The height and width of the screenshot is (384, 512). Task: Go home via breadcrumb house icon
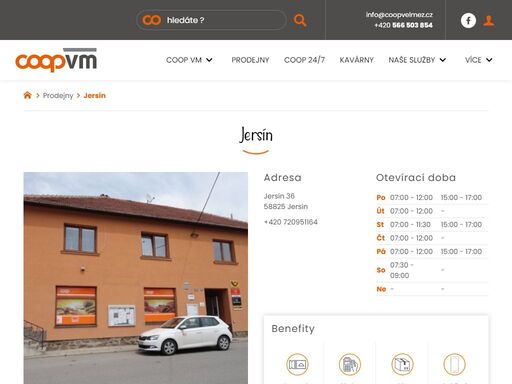pos(27,95)
